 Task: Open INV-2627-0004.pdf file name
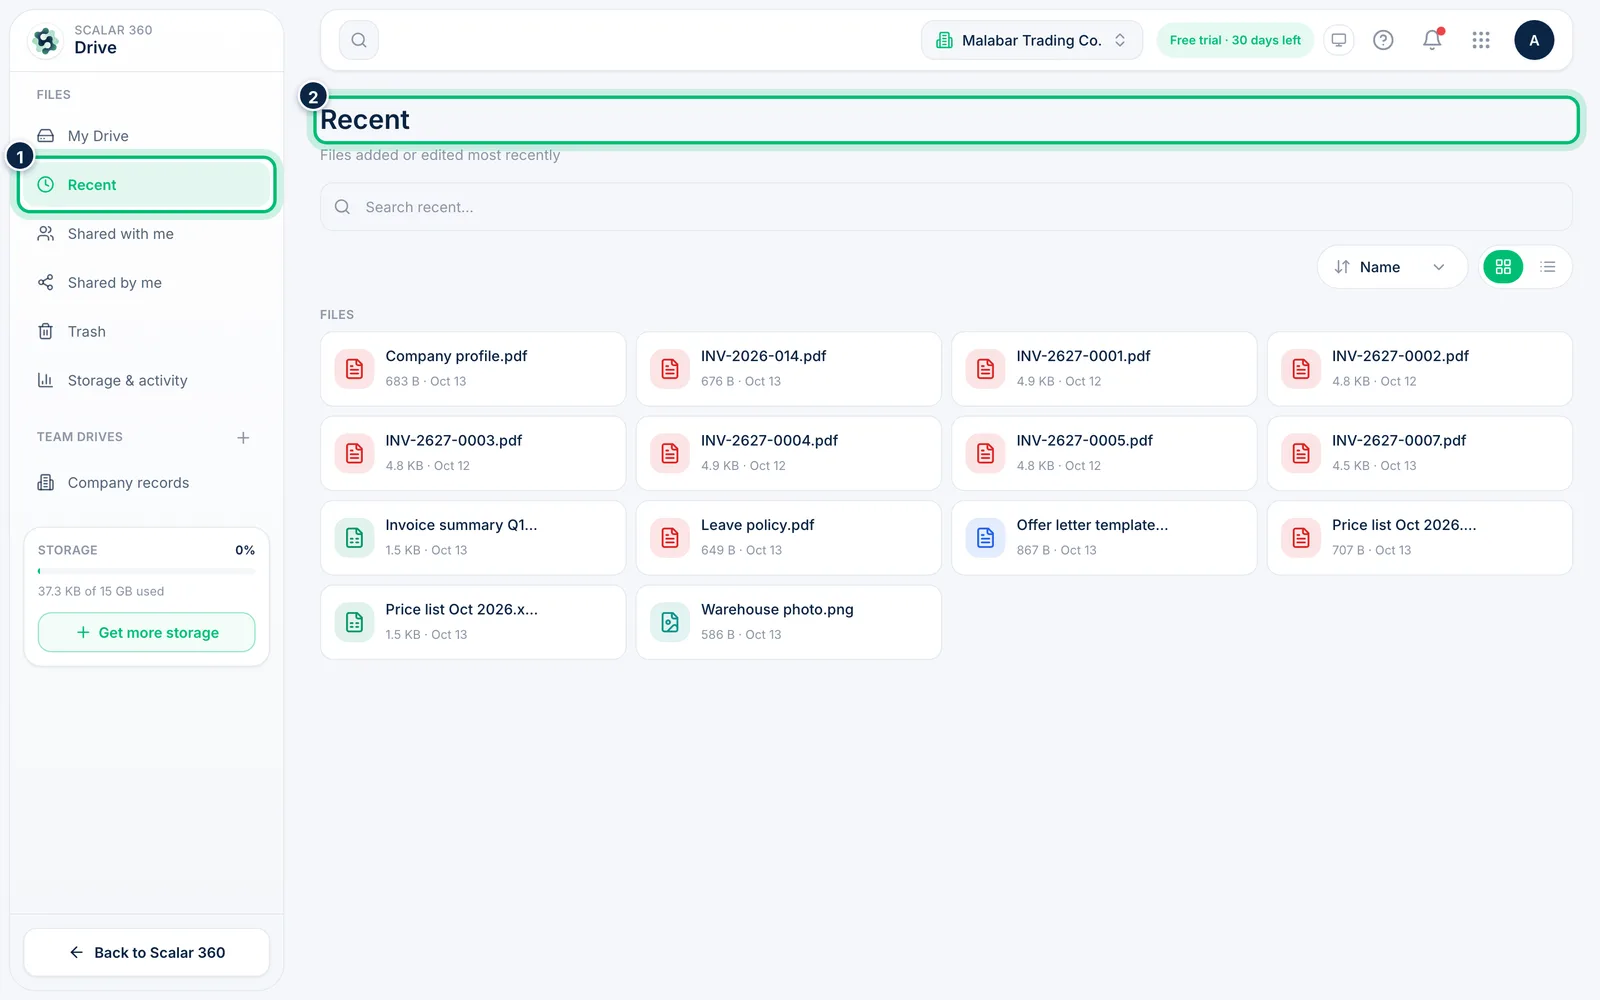coord(769,441)
